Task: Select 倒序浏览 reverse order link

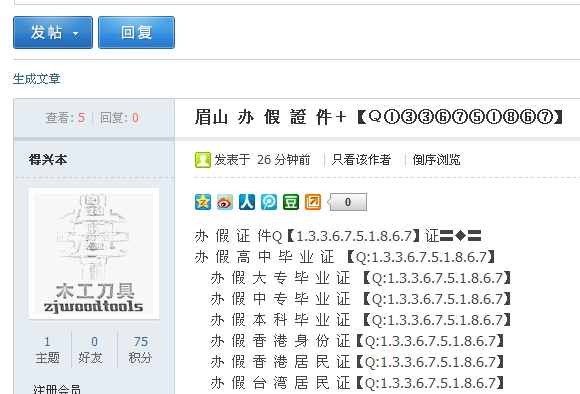Action: [x=436, y=160]
